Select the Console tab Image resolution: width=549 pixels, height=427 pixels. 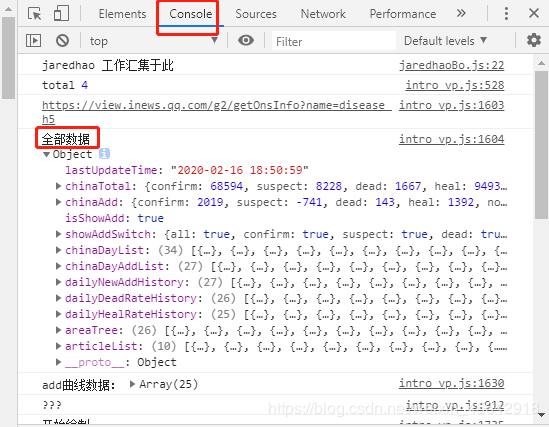click(190, 14)
